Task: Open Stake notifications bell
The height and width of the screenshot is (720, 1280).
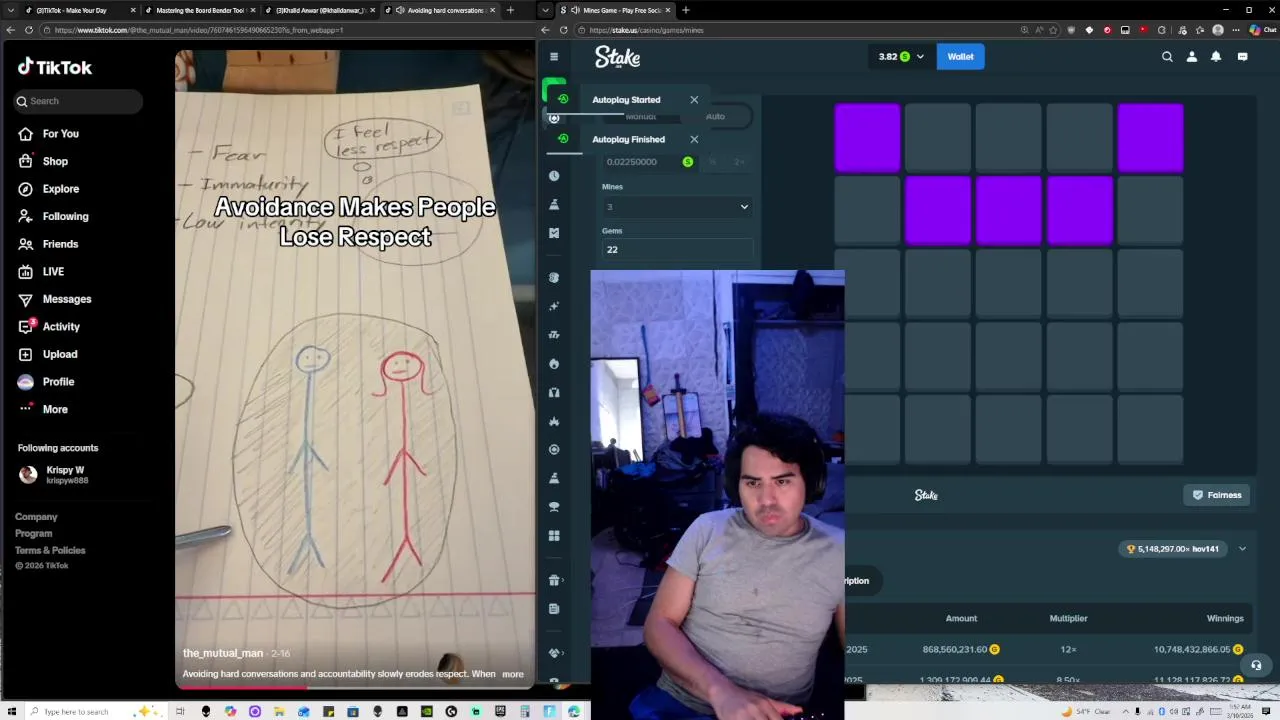Action: tap(1216, 57)
